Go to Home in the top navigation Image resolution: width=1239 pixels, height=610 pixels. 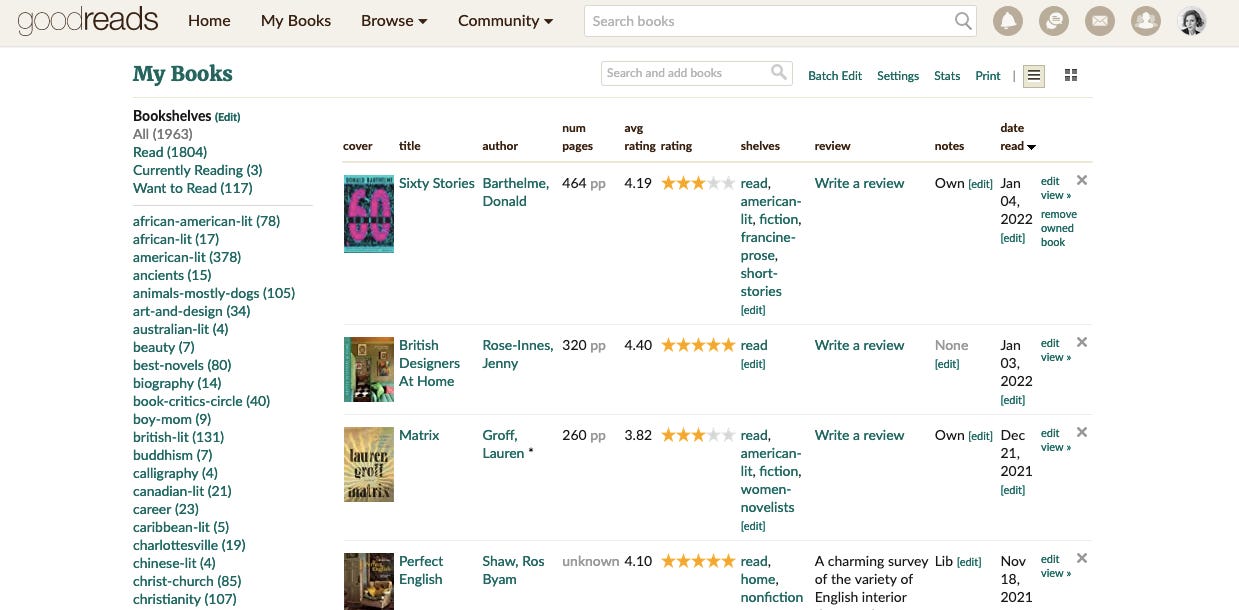tap(209, 21)
